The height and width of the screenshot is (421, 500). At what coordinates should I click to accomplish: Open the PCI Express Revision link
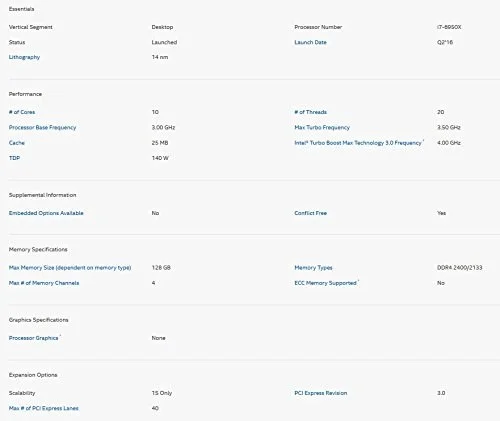pyautogui.click(x=321, y=393)
